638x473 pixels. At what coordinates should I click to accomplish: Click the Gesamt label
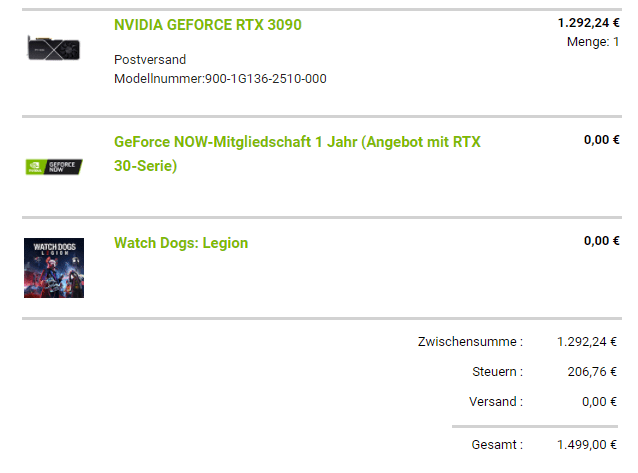coord(497,445)
